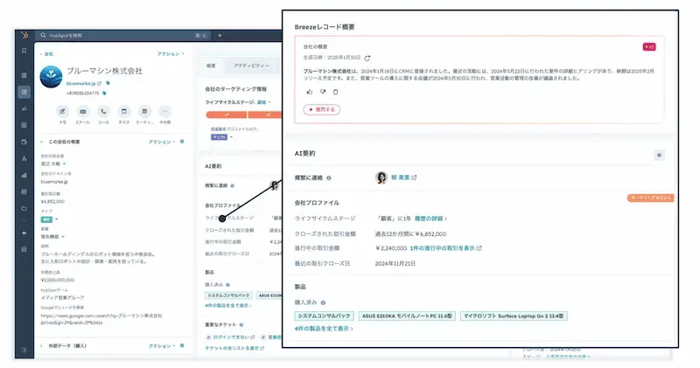Open the ログインできない ticket link
700x368 pixels.
coord(230,337)
